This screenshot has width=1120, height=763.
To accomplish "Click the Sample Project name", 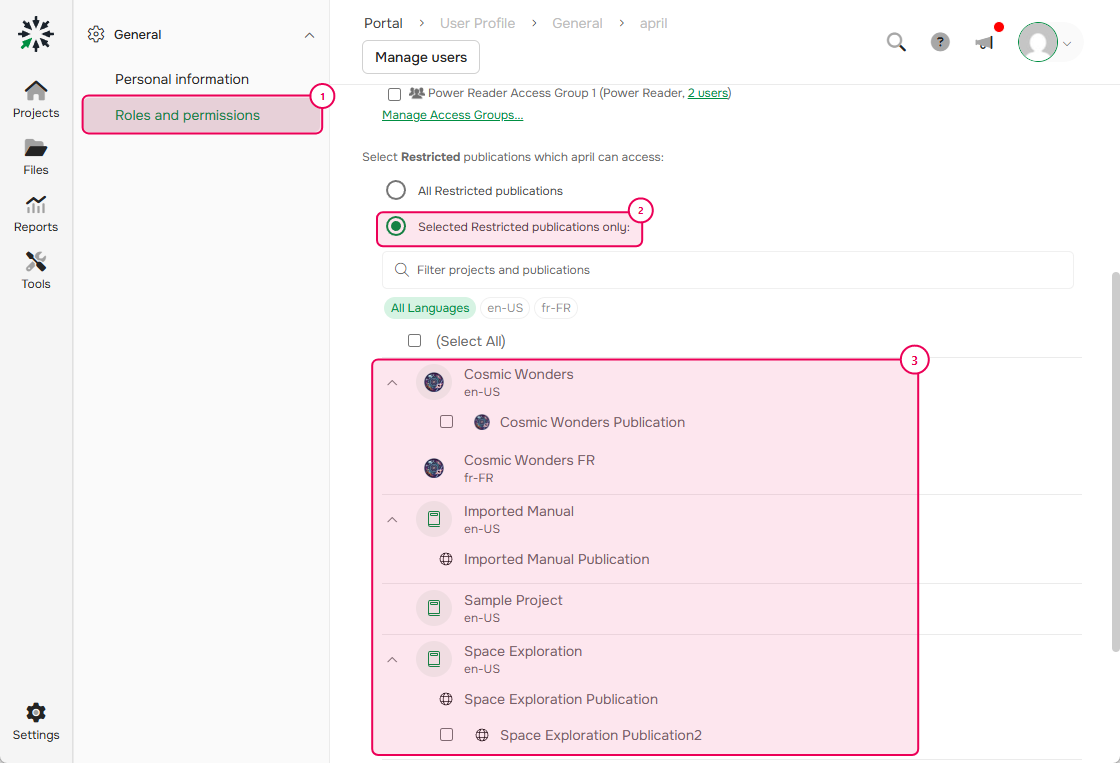I will click(513, 600).
